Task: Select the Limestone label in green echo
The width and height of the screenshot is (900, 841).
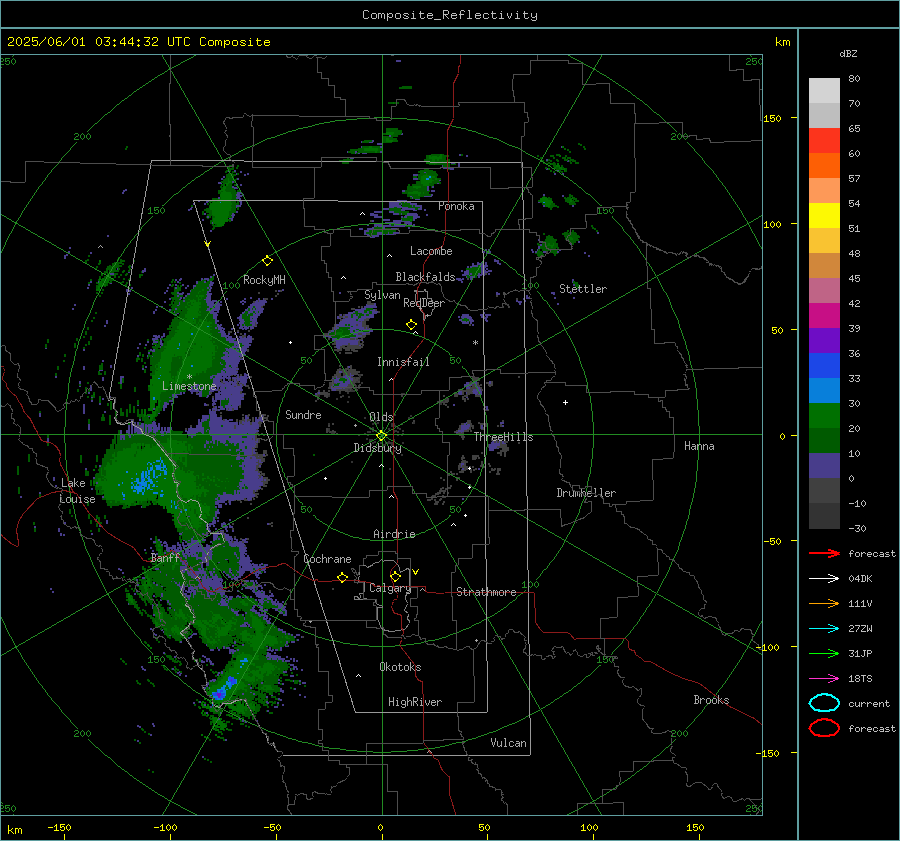Action: [189, 386]
